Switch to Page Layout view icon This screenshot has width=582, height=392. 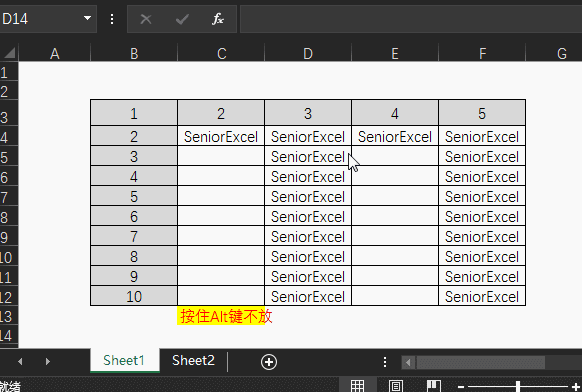pos(396,386)
